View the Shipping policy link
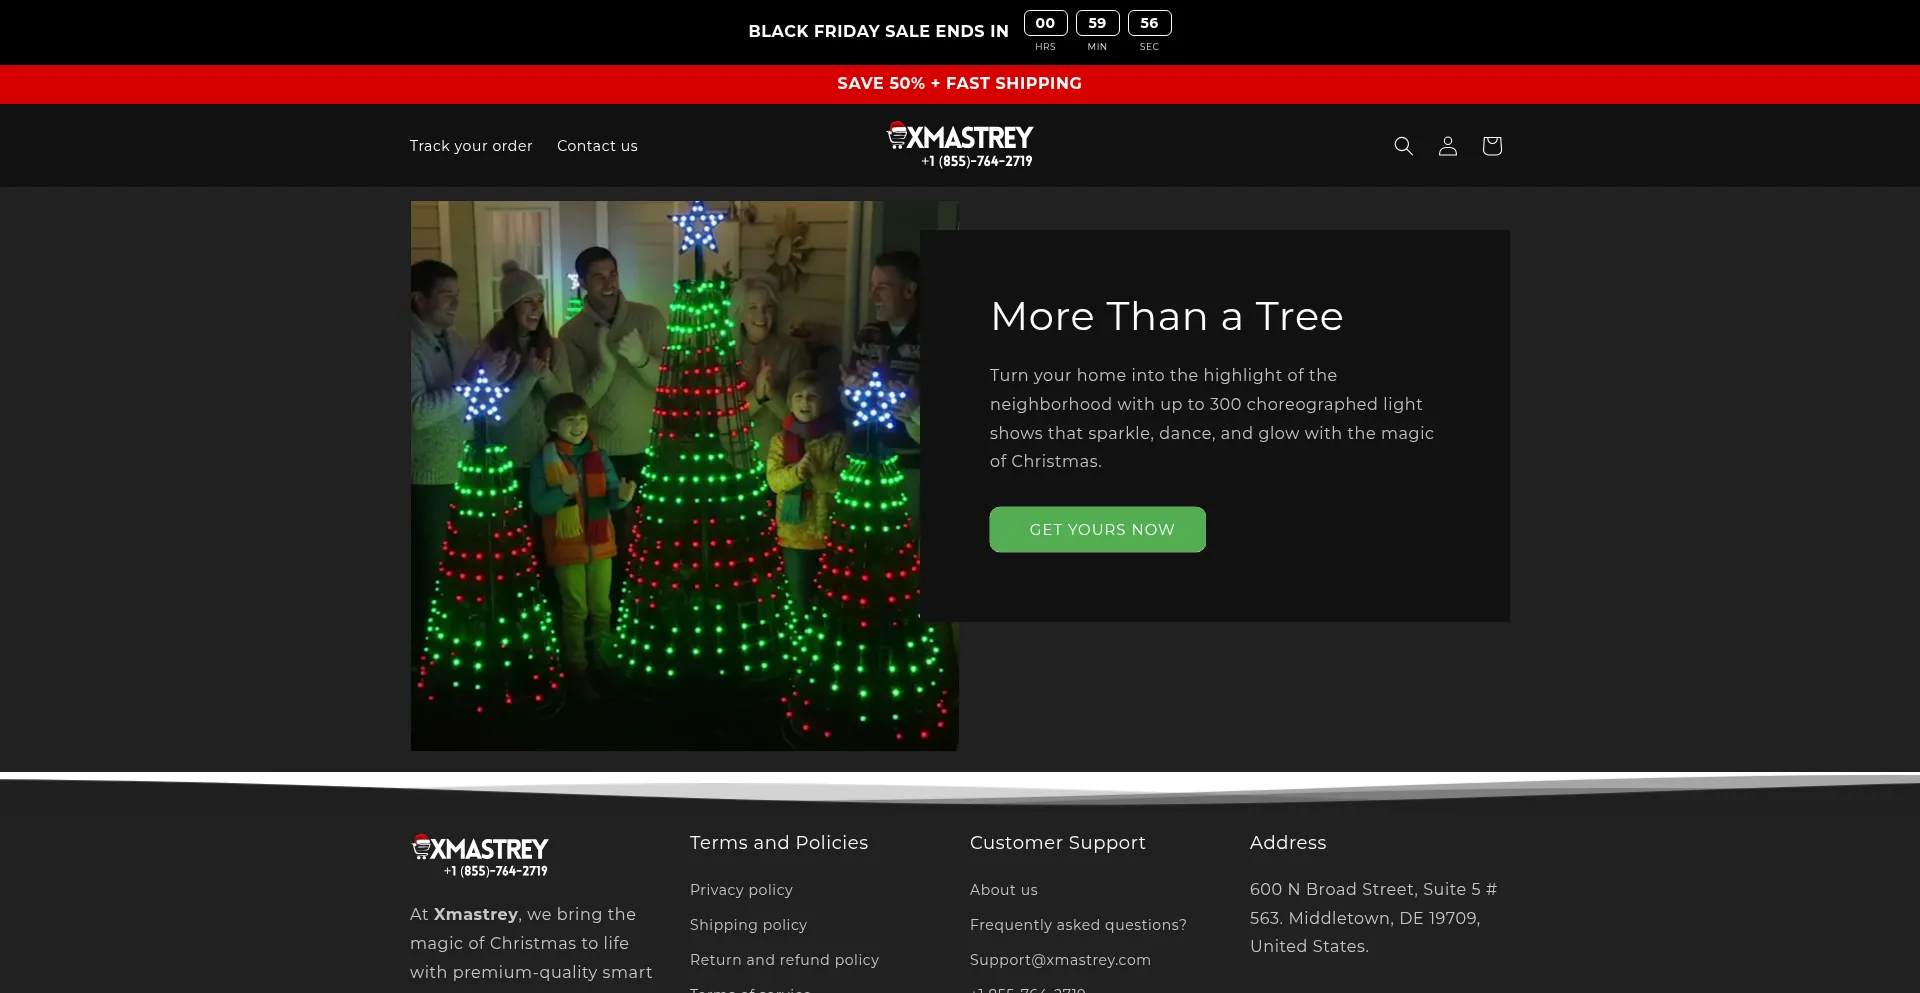This screenshot has width=1920, height=993. click(748, 925)
